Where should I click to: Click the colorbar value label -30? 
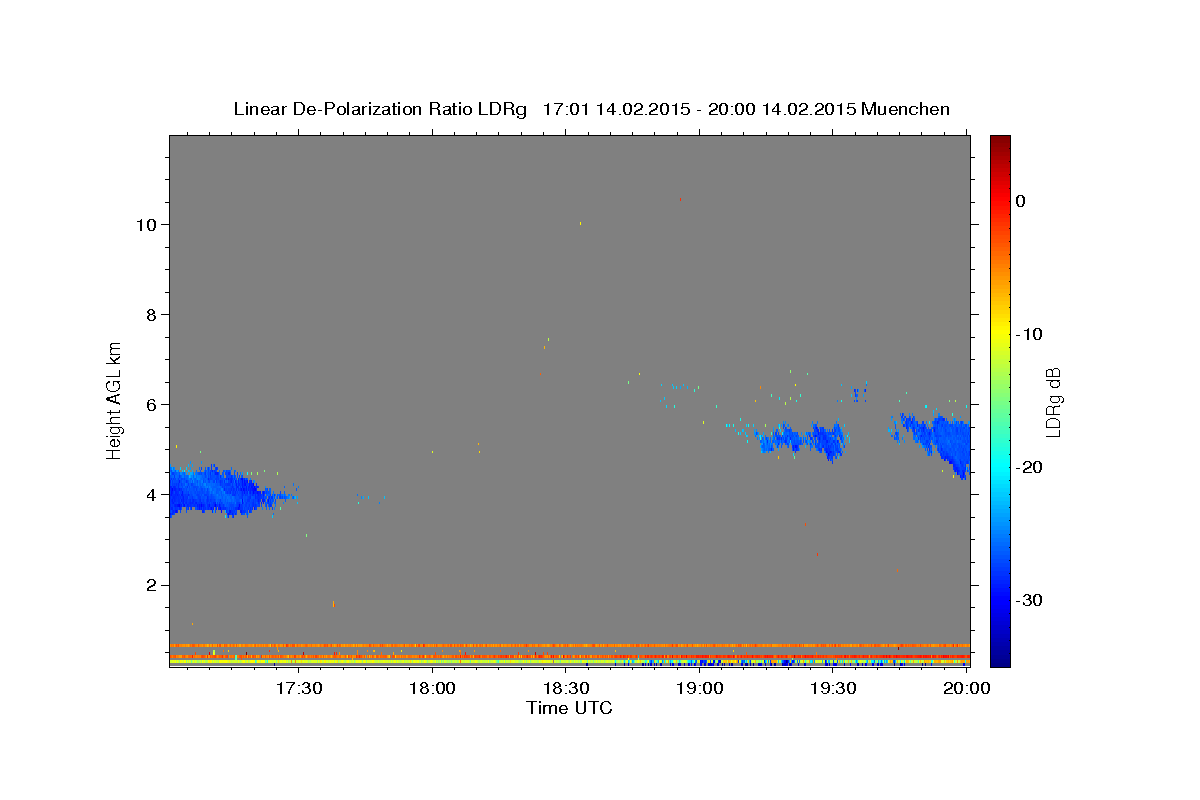click(1029, 600)
